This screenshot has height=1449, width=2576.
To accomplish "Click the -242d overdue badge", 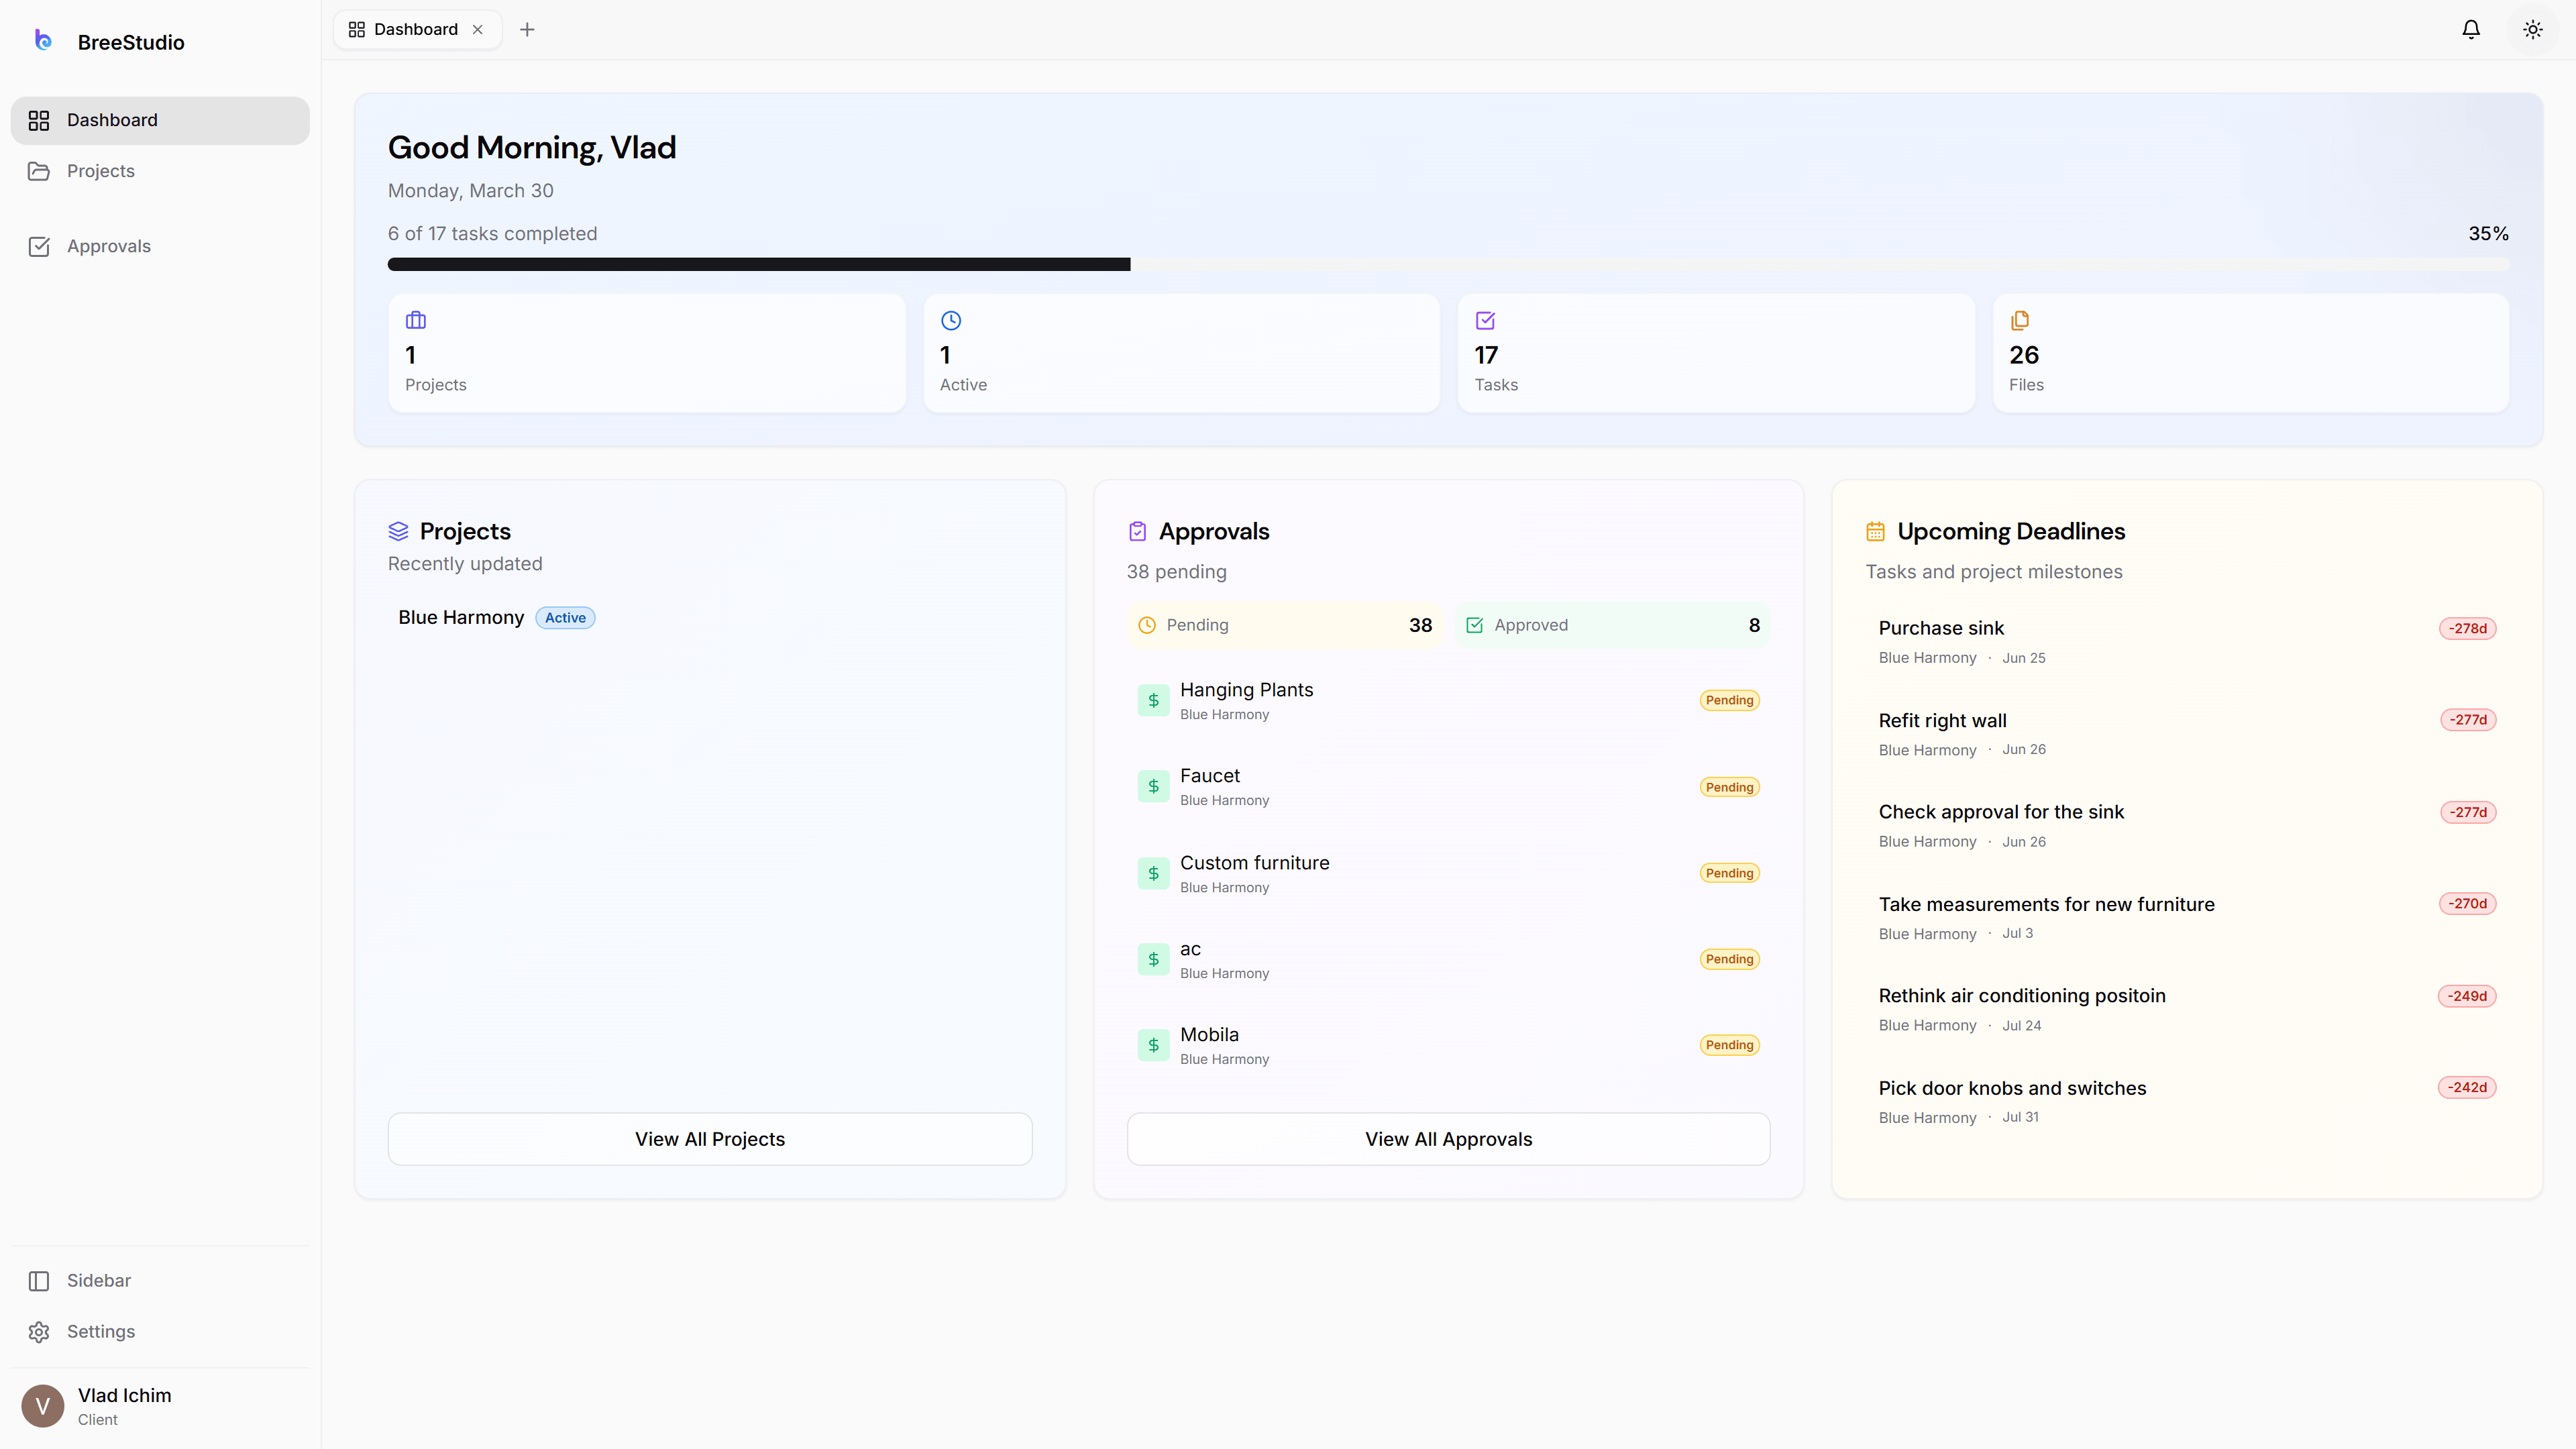I will pos(2467,1087).
